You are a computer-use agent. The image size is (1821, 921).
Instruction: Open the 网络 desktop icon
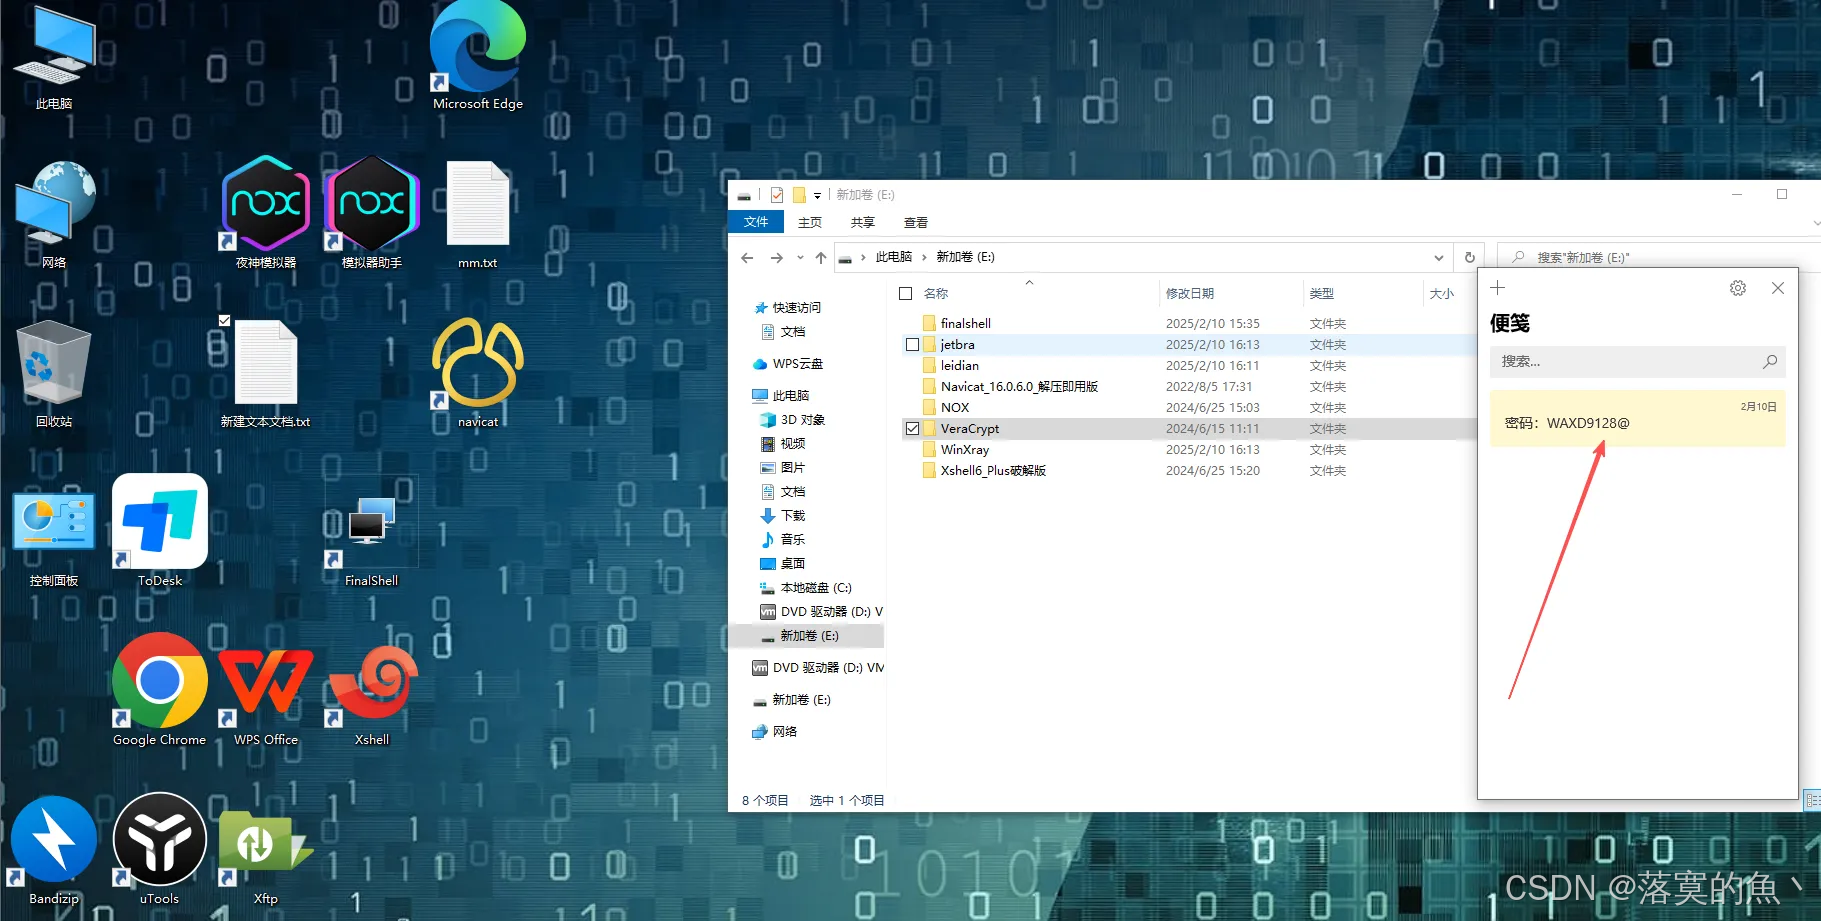click(x=54, y=215)
